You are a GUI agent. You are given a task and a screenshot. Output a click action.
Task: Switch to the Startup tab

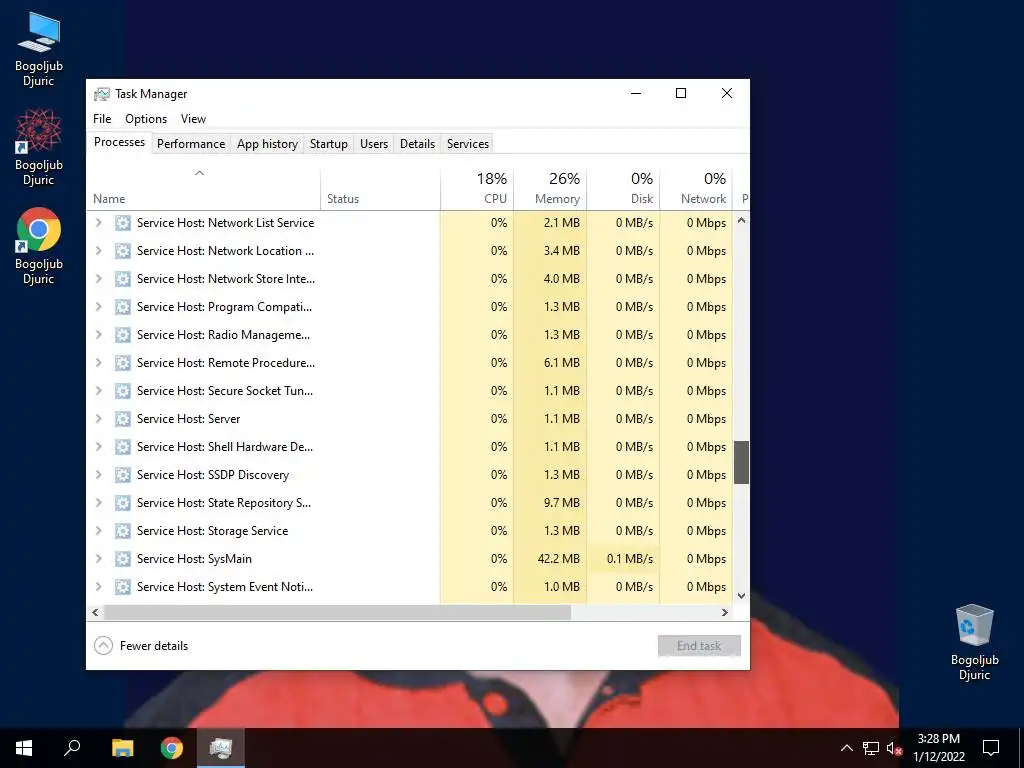(328, 144)
